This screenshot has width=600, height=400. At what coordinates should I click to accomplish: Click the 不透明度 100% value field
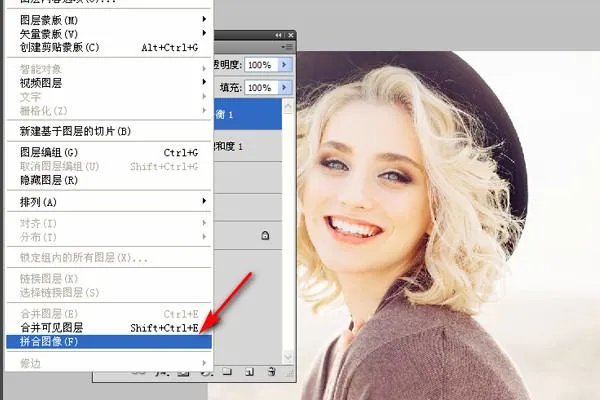click(262, 65)
